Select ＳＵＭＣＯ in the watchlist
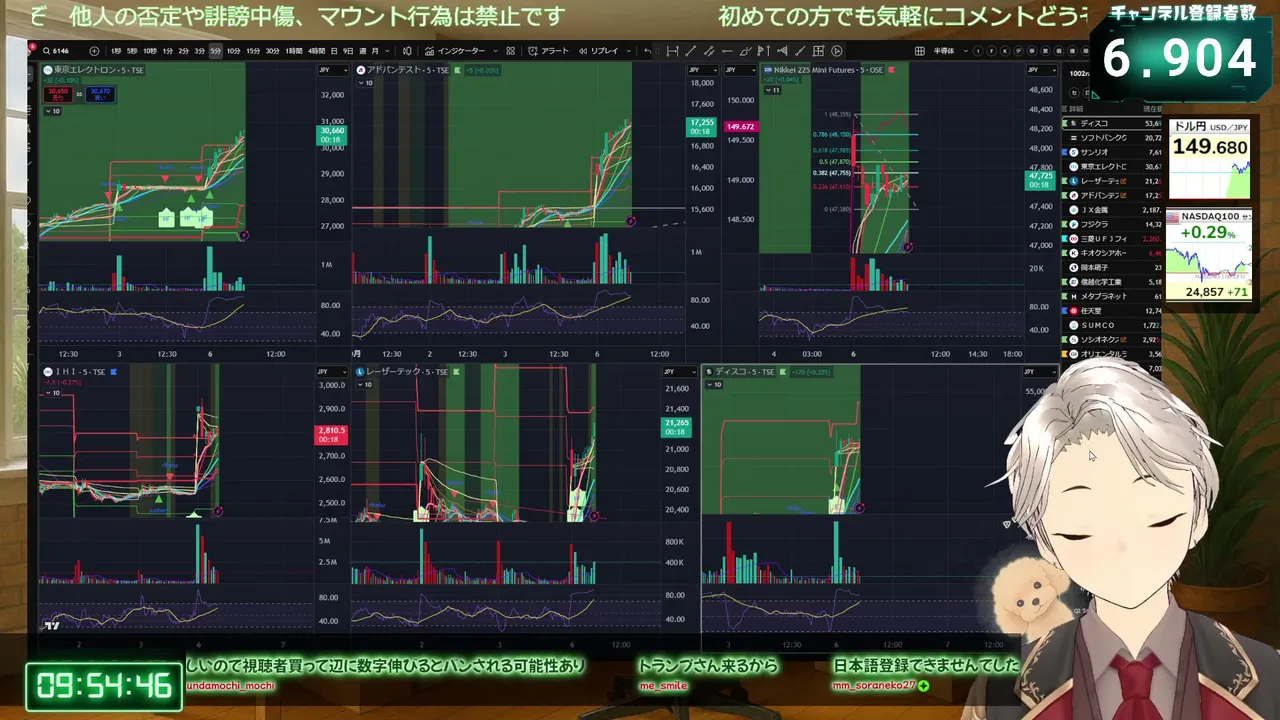The image size is (1280, 720). [x=1112, y=325]
